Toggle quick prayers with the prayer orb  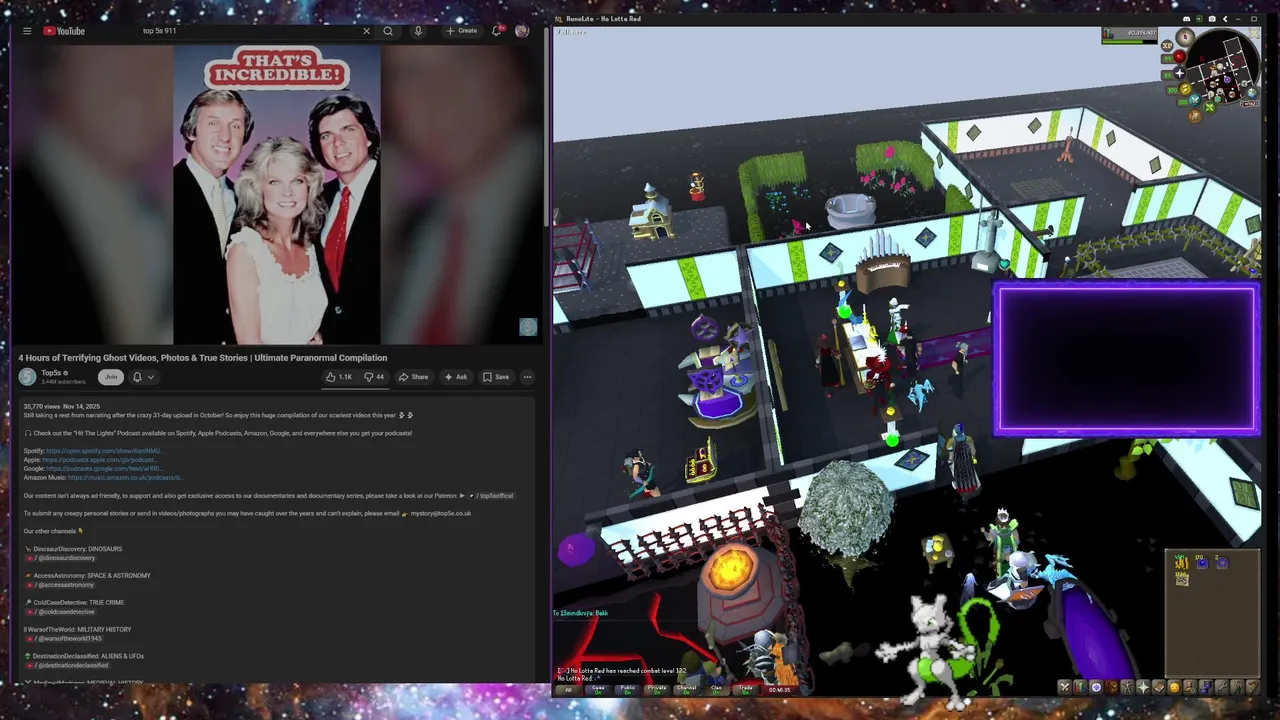pyautogui.click(x=1180, y=73)
